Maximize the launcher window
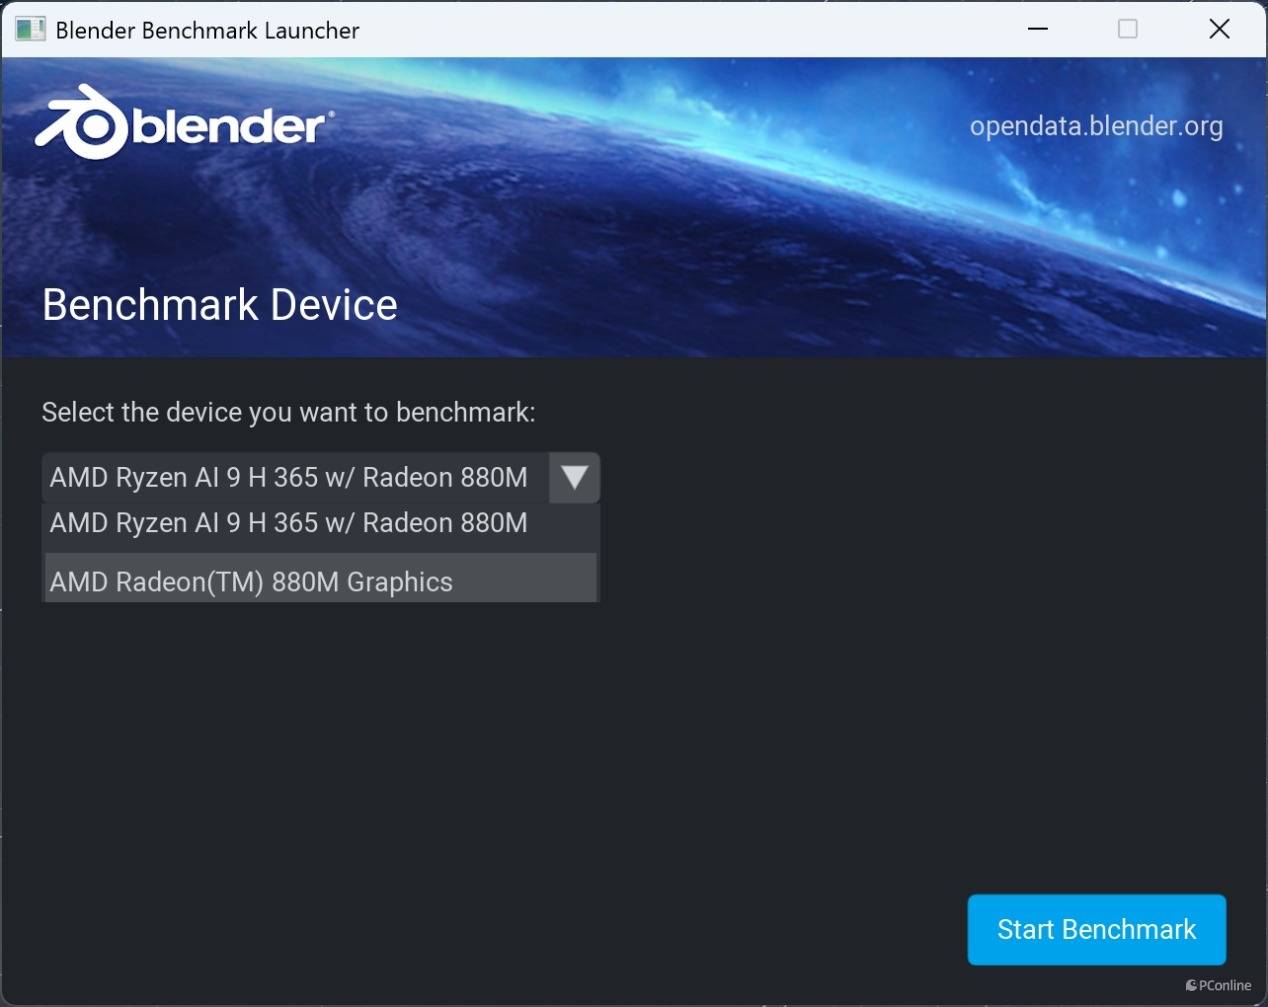The height and width of the screenshot is (1007, 1268). [1127, 29]
